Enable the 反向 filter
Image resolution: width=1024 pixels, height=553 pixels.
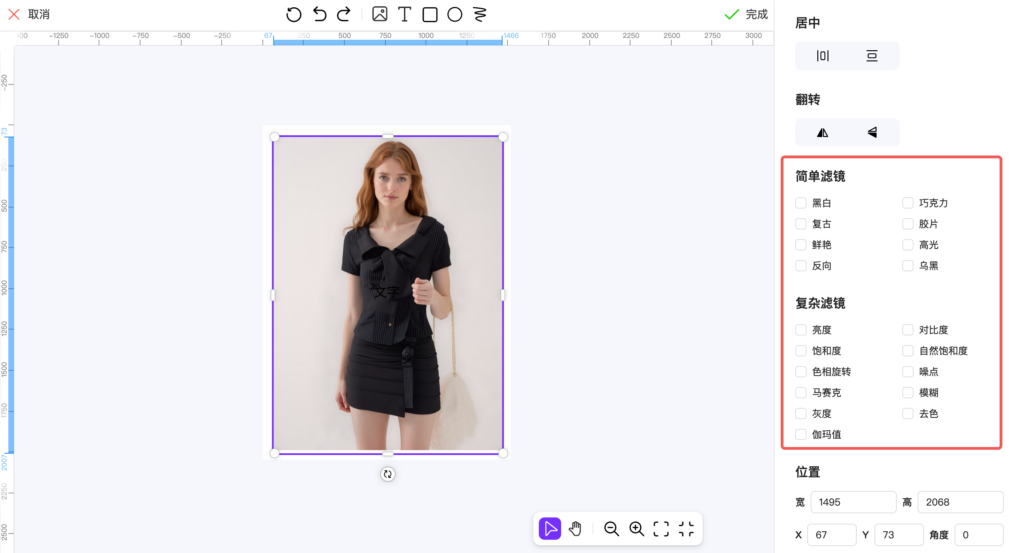click(x=801, y=266)
